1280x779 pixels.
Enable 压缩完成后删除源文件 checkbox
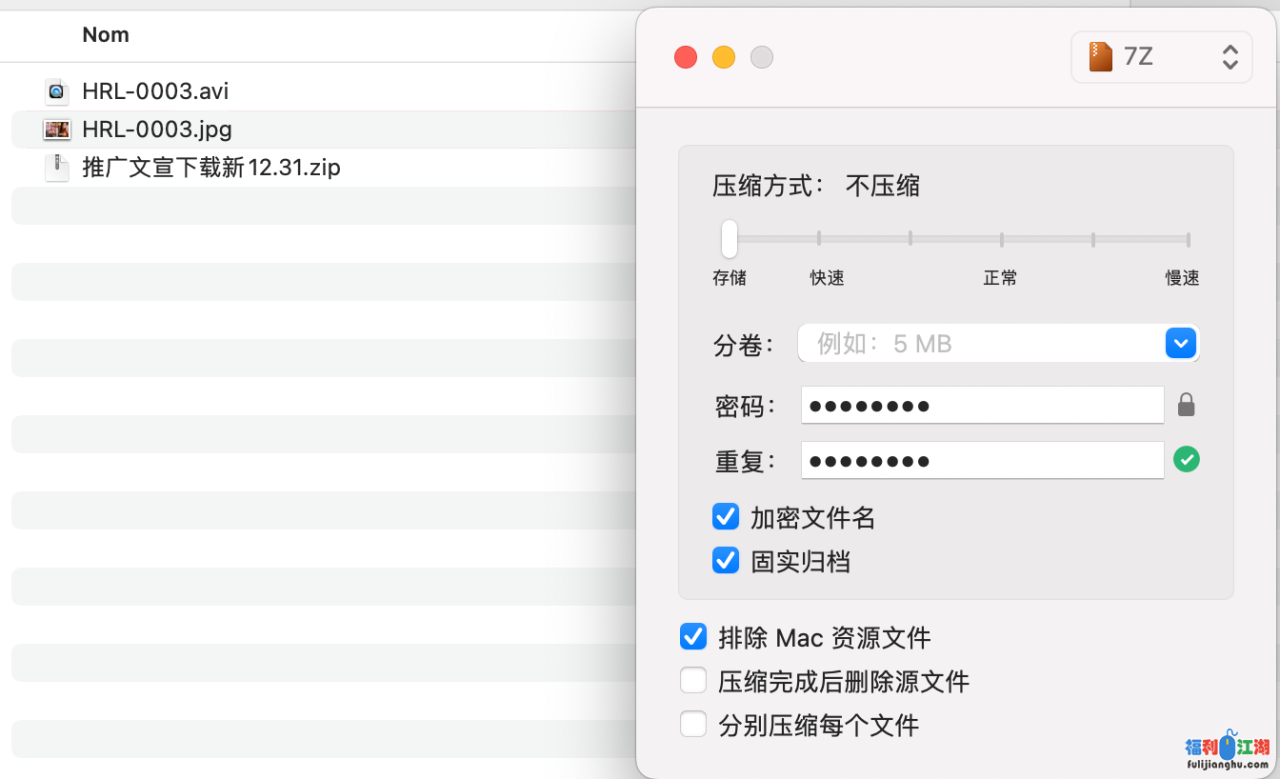pos(693,681)
